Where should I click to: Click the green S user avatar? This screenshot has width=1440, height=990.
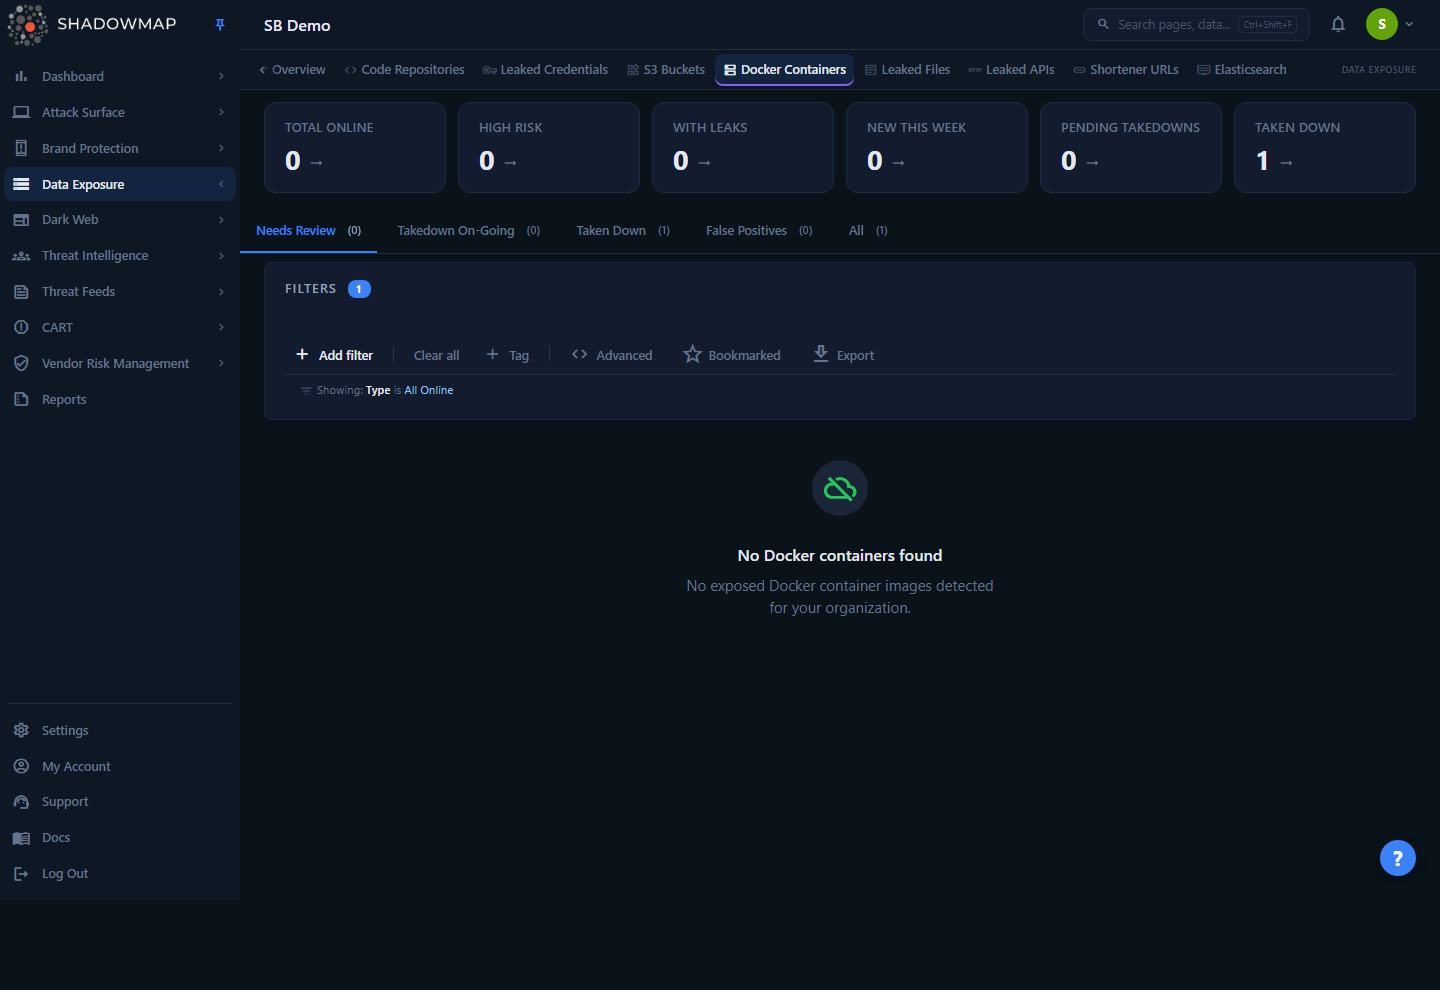click(x=1382, y=24)
